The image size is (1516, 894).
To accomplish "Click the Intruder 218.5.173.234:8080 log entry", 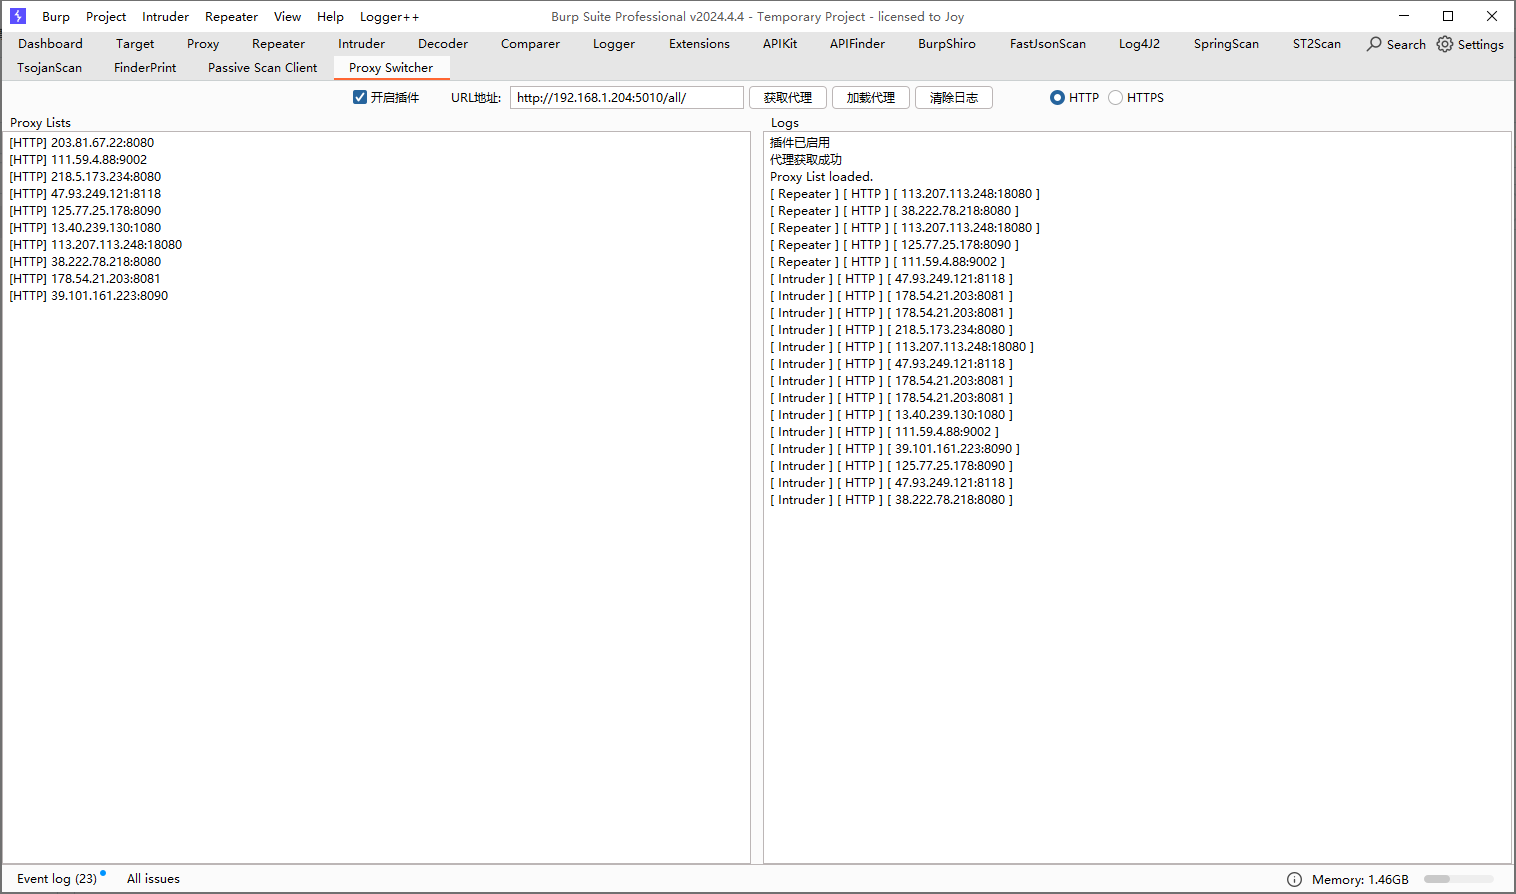I will (x=892, y=330).
